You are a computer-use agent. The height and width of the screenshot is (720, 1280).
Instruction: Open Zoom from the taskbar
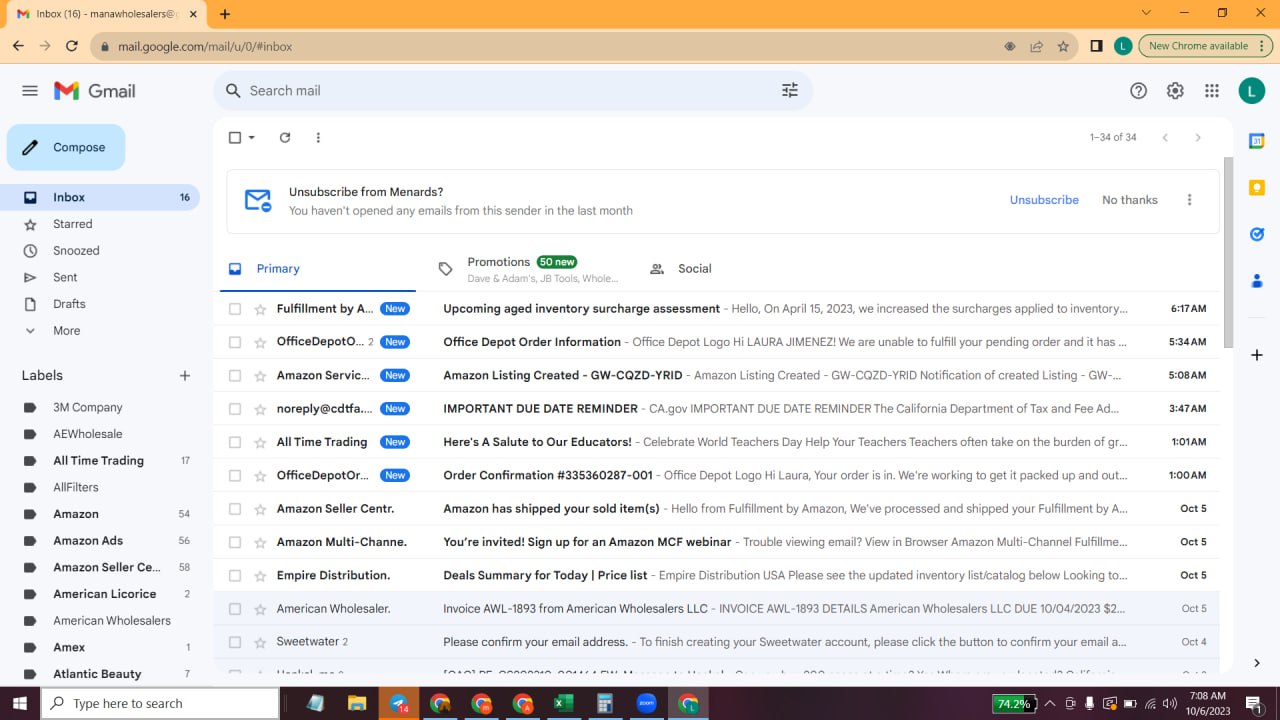(646, 703)
